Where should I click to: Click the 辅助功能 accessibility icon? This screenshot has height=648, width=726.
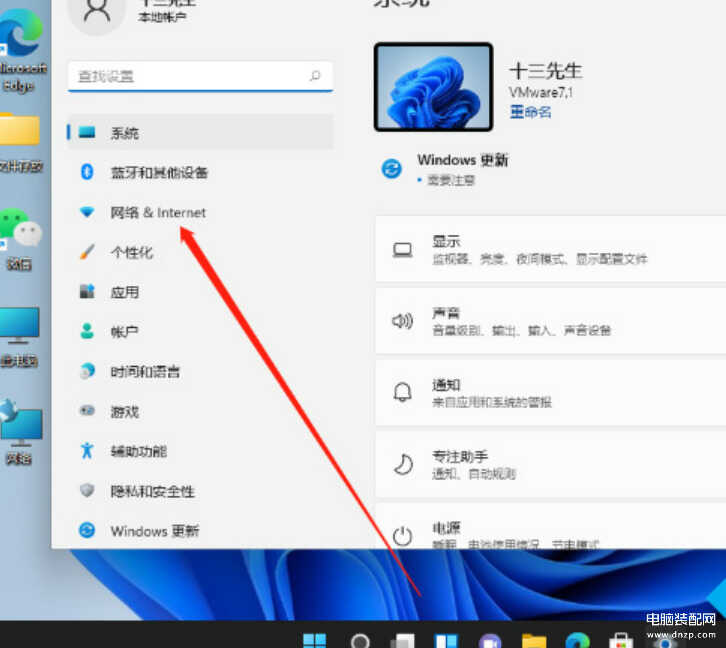(x=87, y=451)
